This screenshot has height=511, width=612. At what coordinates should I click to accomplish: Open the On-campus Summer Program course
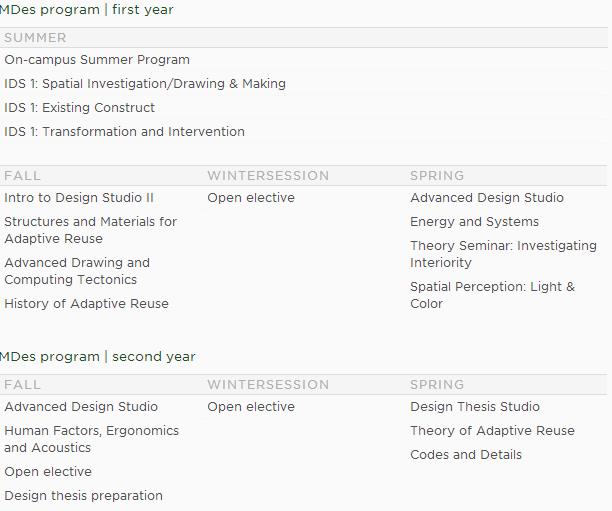pos(97,60)
